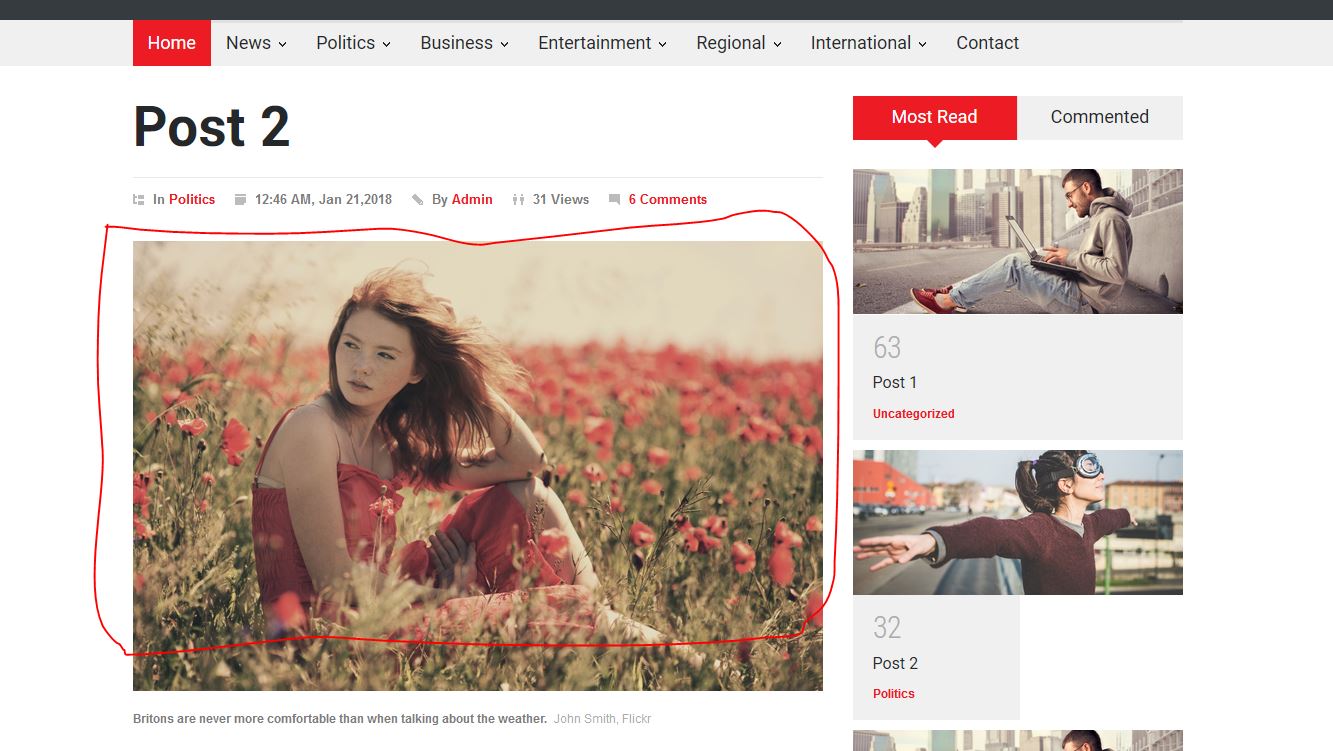Open Post 1 in the sidebar
Viewport: 1333px width, 751px height.
(x=895, y=383)
